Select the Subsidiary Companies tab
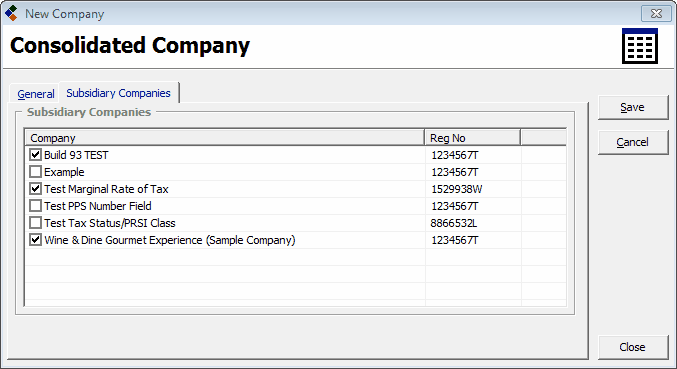Viewport: 677px width, 369px height. click(118, 93)
